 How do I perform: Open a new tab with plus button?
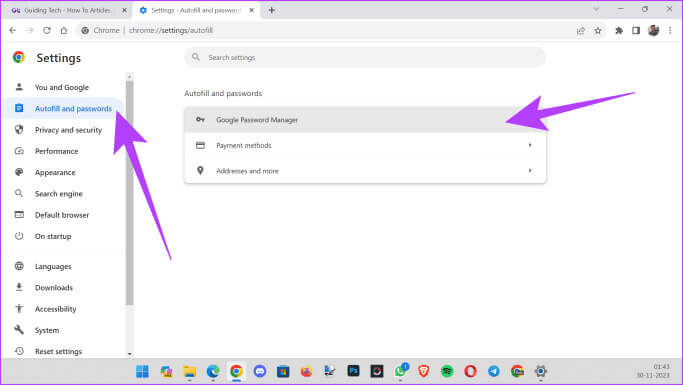coord(271,10)
